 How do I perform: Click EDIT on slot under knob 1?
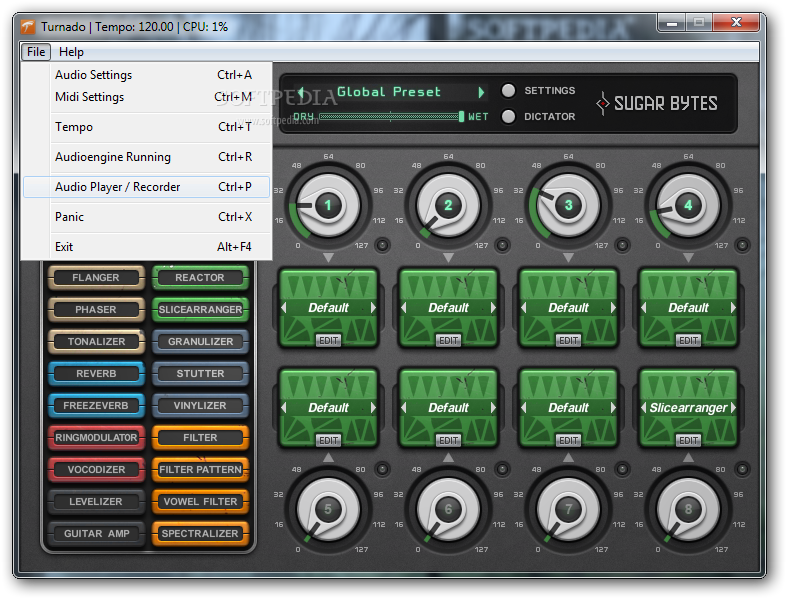(328, 340)
